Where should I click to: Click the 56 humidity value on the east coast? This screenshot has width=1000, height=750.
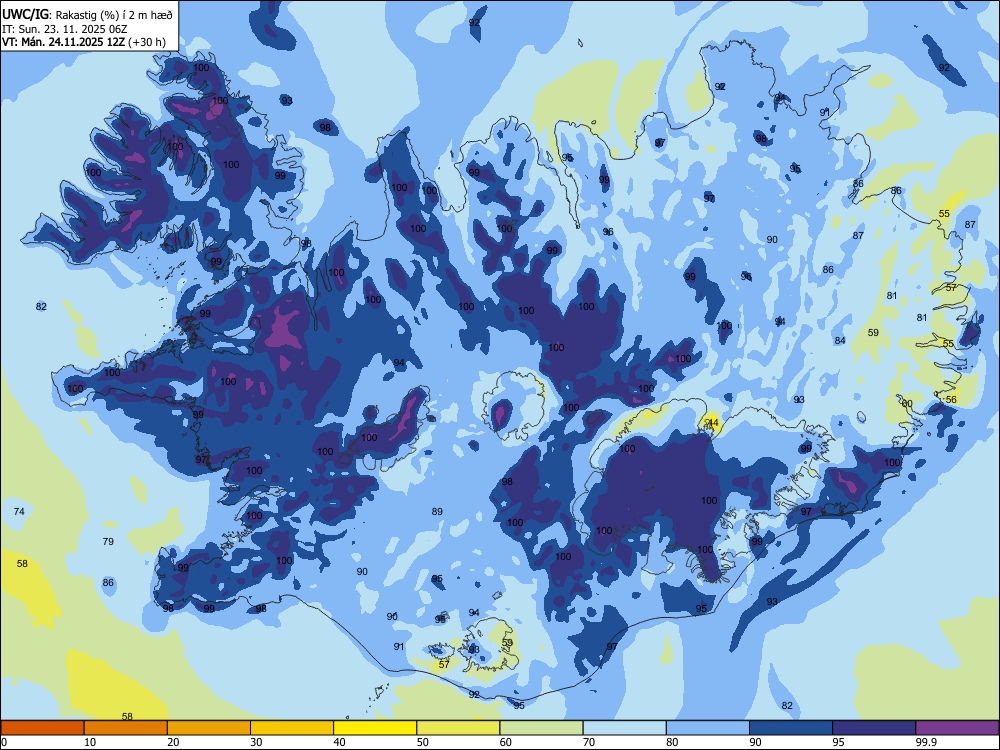coord(951,399)
